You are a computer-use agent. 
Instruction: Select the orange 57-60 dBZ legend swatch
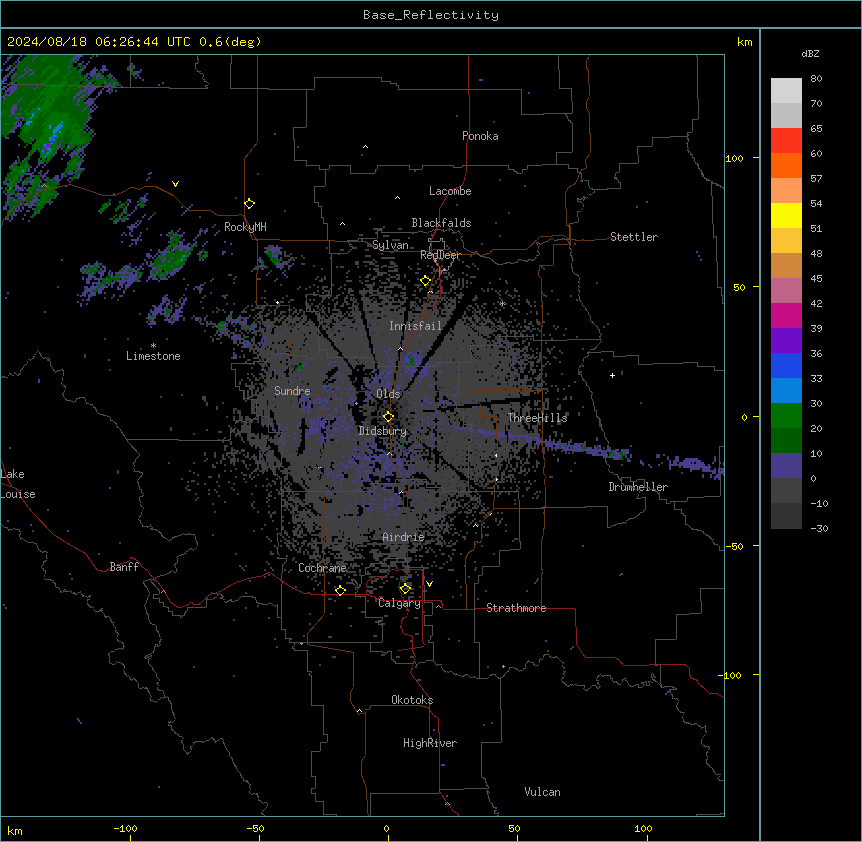click(x=786, y=166)
